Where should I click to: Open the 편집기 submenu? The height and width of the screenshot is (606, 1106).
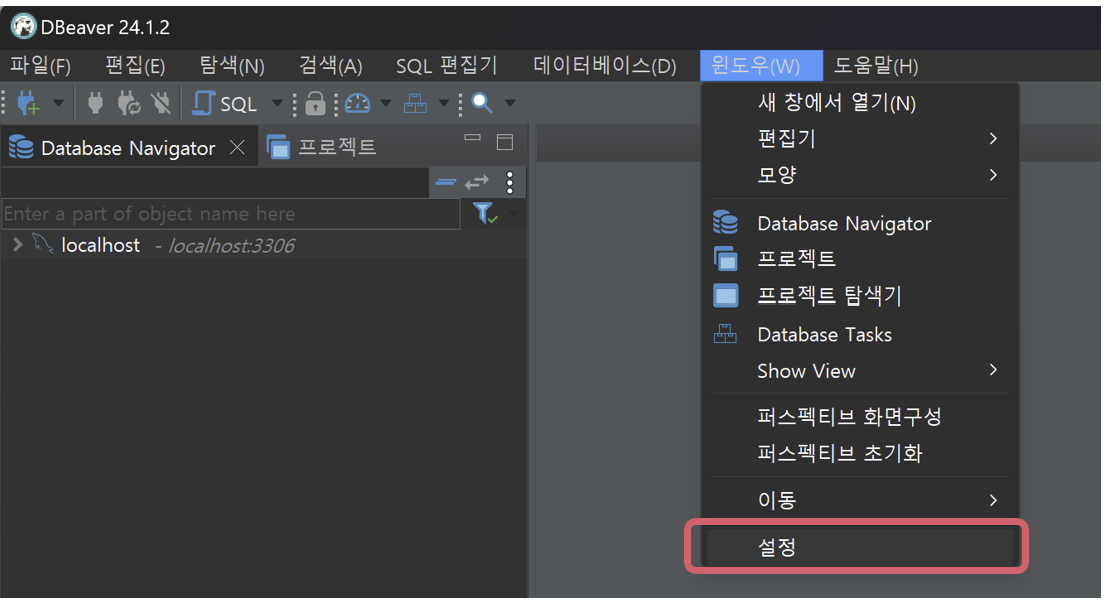pyautogui.click(x=860, y=138)
